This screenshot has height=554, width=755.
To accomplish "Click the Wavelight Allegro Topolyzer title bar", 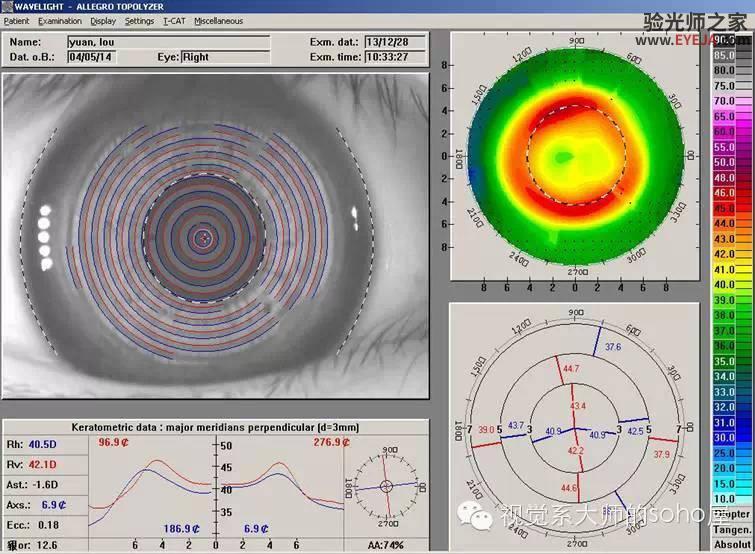I will (378, 6).
